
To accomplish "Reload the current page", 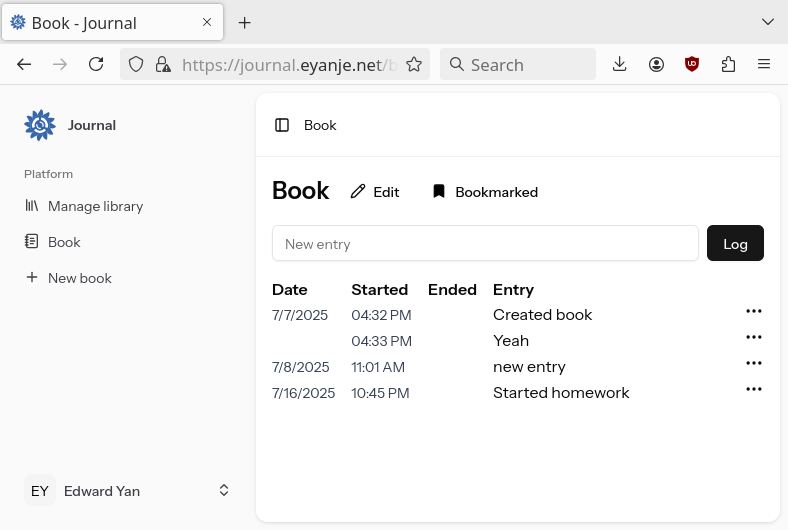I will pos(96,64).
